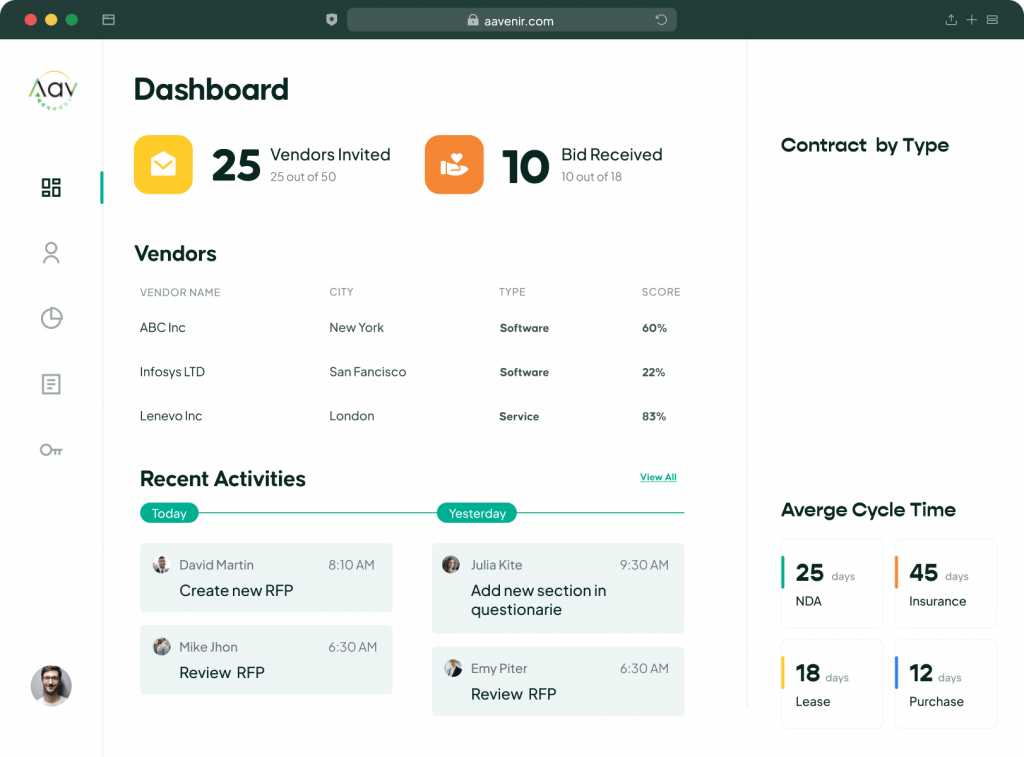
Task: Click the aavenir.com address bar
Action: (512, 20)
